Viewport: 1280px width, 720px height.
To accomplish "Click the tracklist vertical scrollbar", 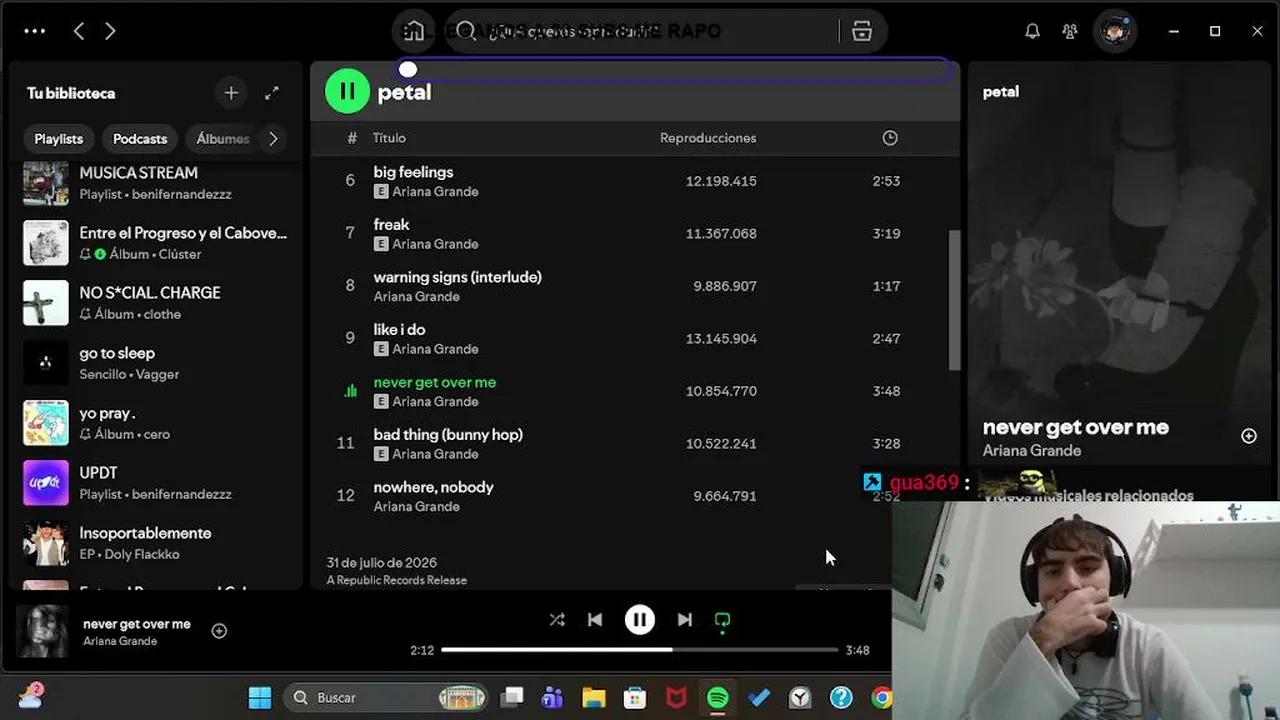I will click(954, 300).
